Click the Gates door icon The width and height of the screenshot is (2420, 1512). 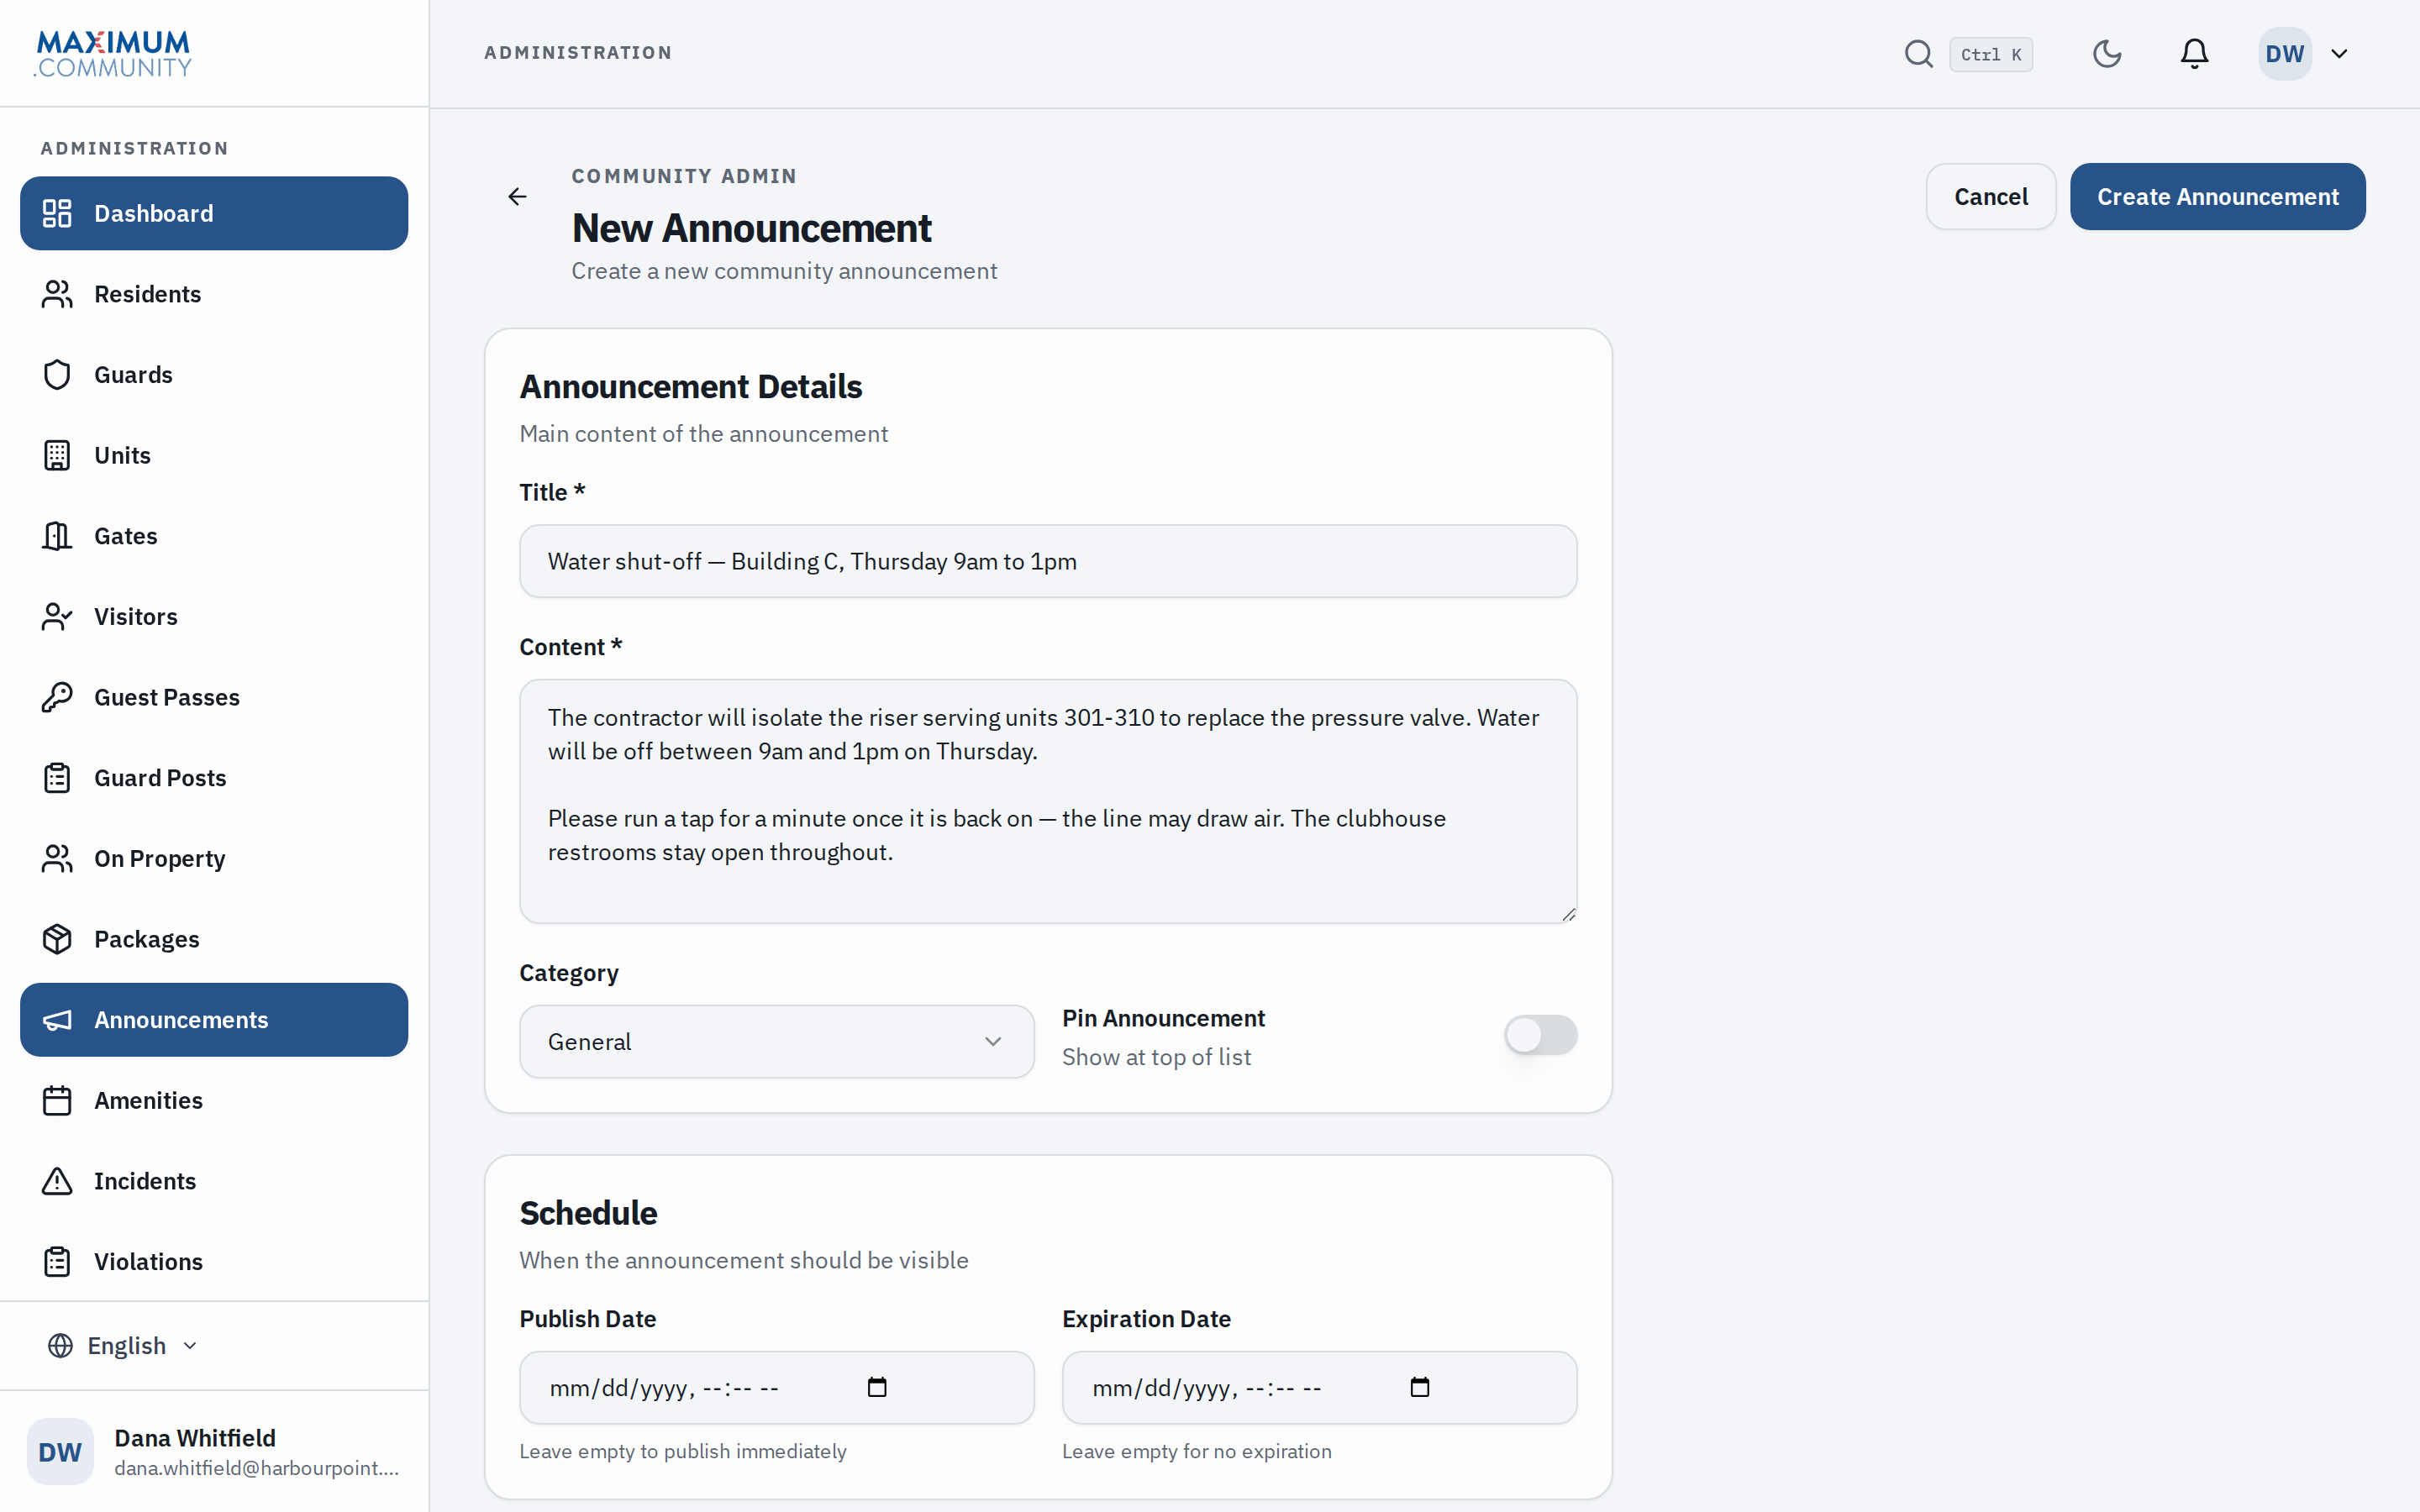click(x=57, y=536)
